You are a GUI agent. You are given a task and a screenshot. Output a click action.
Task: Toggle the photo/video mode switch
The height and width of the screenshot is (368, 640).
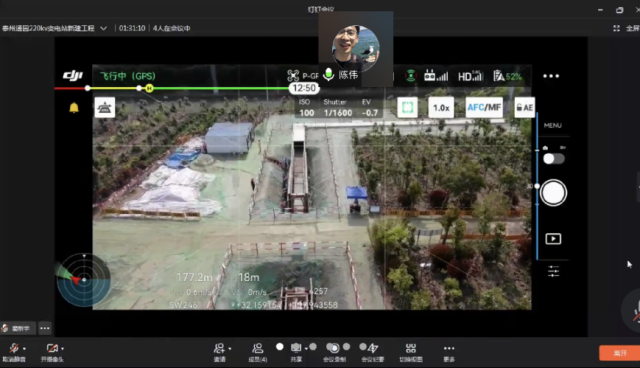coord(553,158)
